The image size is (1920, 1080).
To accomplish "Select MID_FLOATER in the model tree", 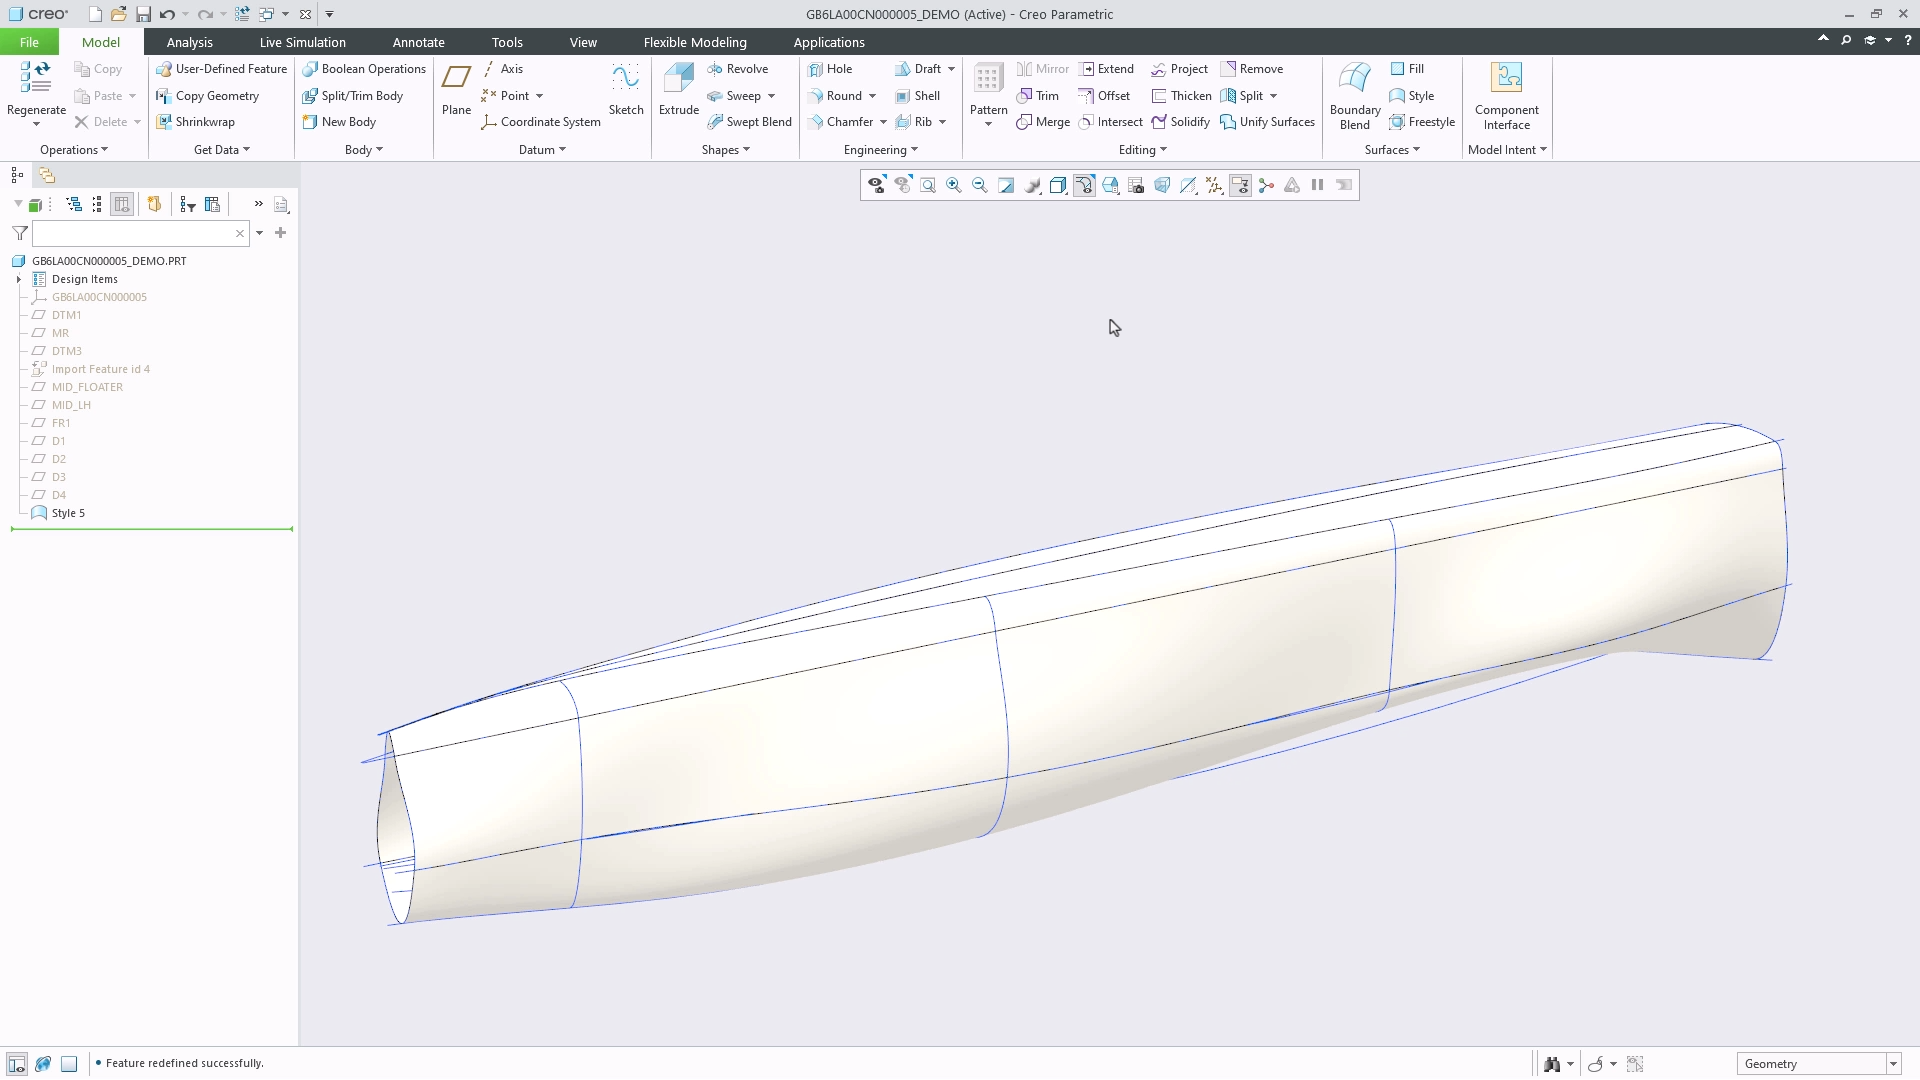I will click(x=87, y=387).
